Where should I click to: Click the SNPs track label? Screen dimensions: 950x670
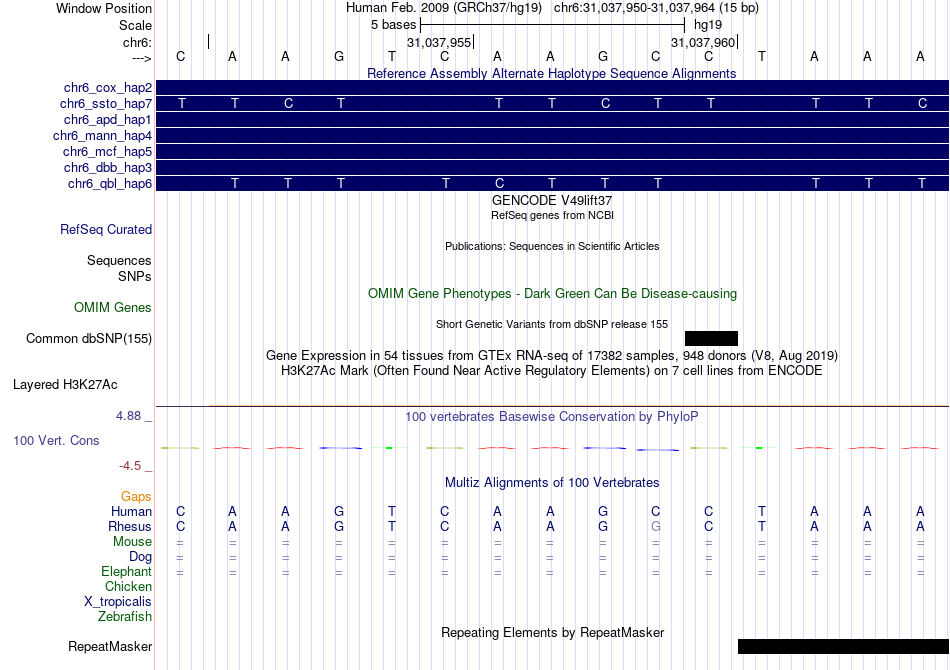[135, 276]
